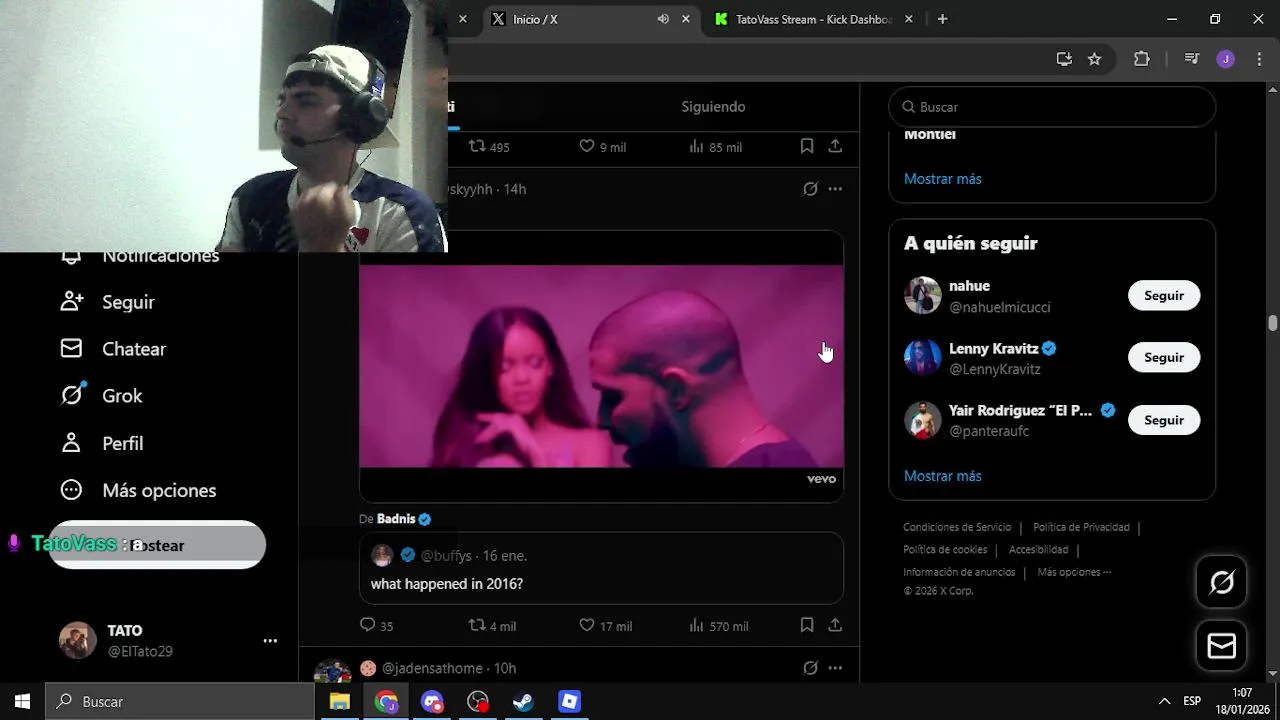Follow Lenny Kravitz with Seguir button
This screenshot has height=720, width=1280.
[x=1164, y=358]
